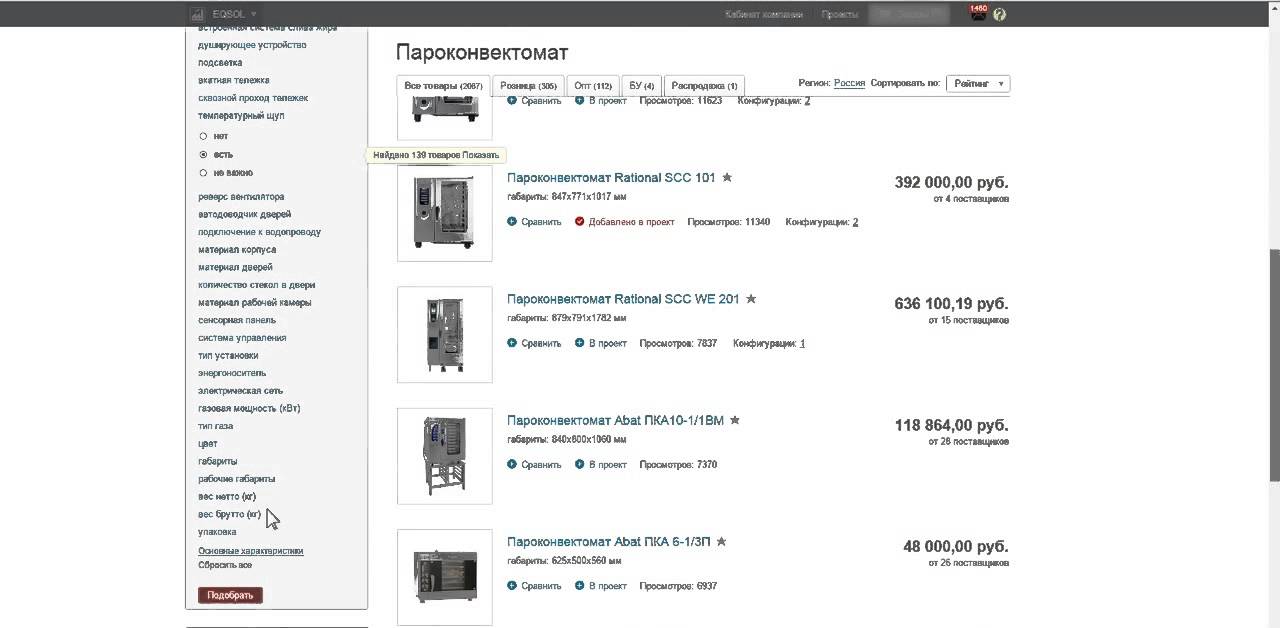This screenshot has width=1280, height=628.
Task: Click 'от 15 поставщиков' under Rational SCC WE 201
Action: click(x=968, y=320)
